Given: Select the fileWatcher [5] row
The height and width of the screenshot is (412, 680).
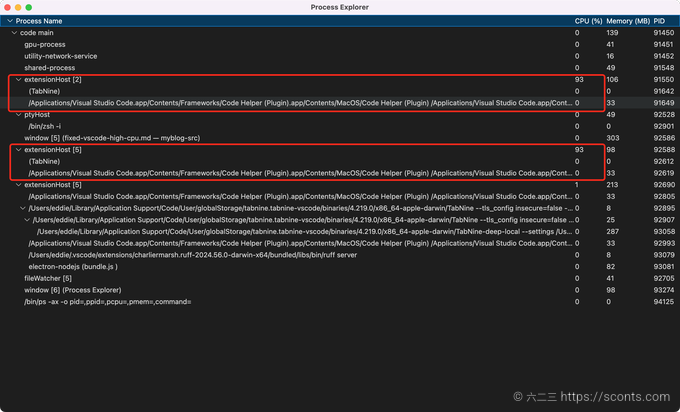Looking at the screenshot, I should (x=340, y=278).
